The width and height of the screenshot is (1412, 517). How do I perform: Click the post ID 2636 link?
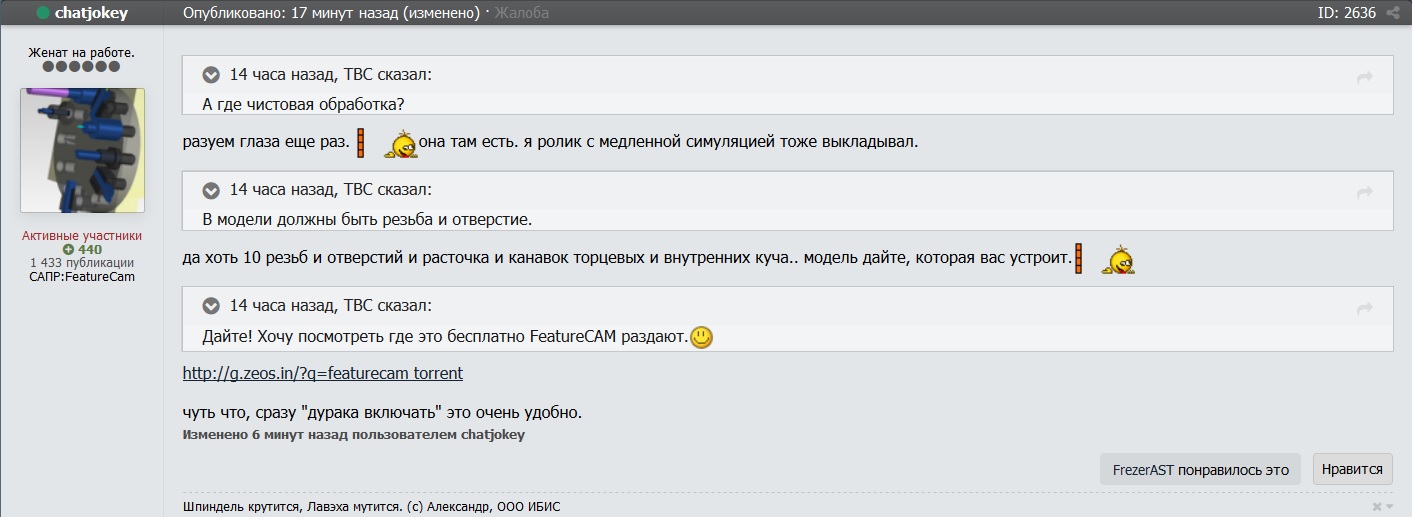pyautogui.click(x=1347, y=13)
